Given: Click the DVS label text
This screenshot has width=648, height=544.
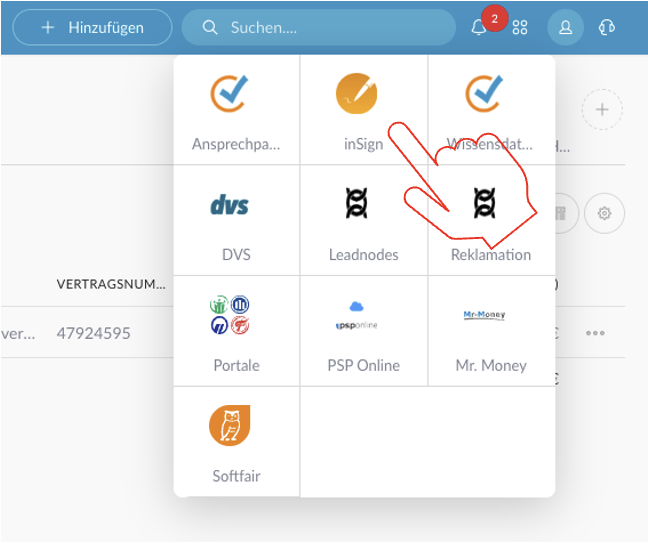Looking at the screenshot, I should point(236,255).
